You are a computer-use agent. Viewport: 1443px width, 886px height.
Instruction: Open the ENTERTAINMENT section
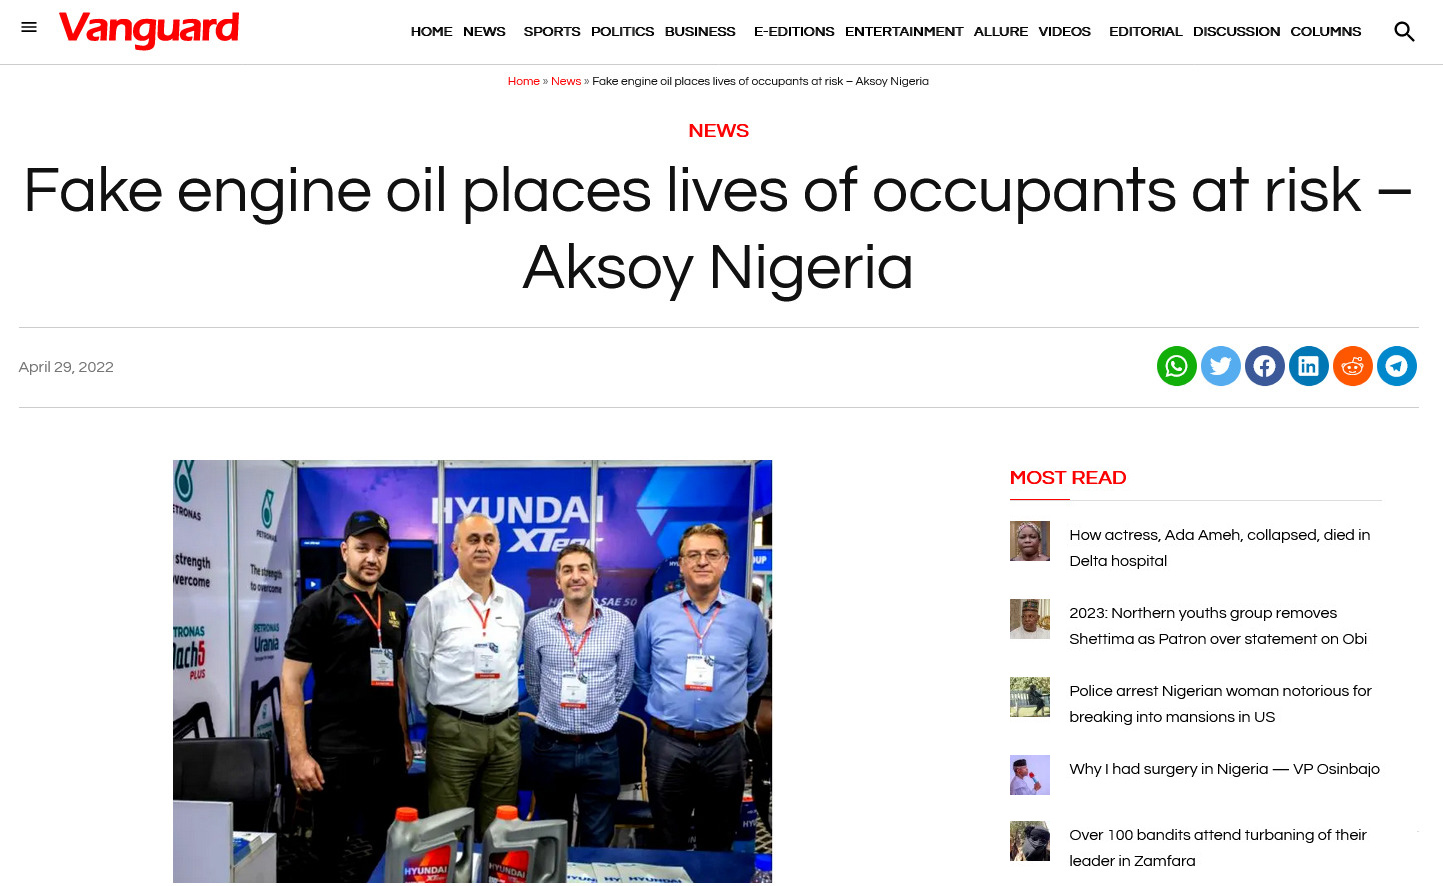click(904, 32)
